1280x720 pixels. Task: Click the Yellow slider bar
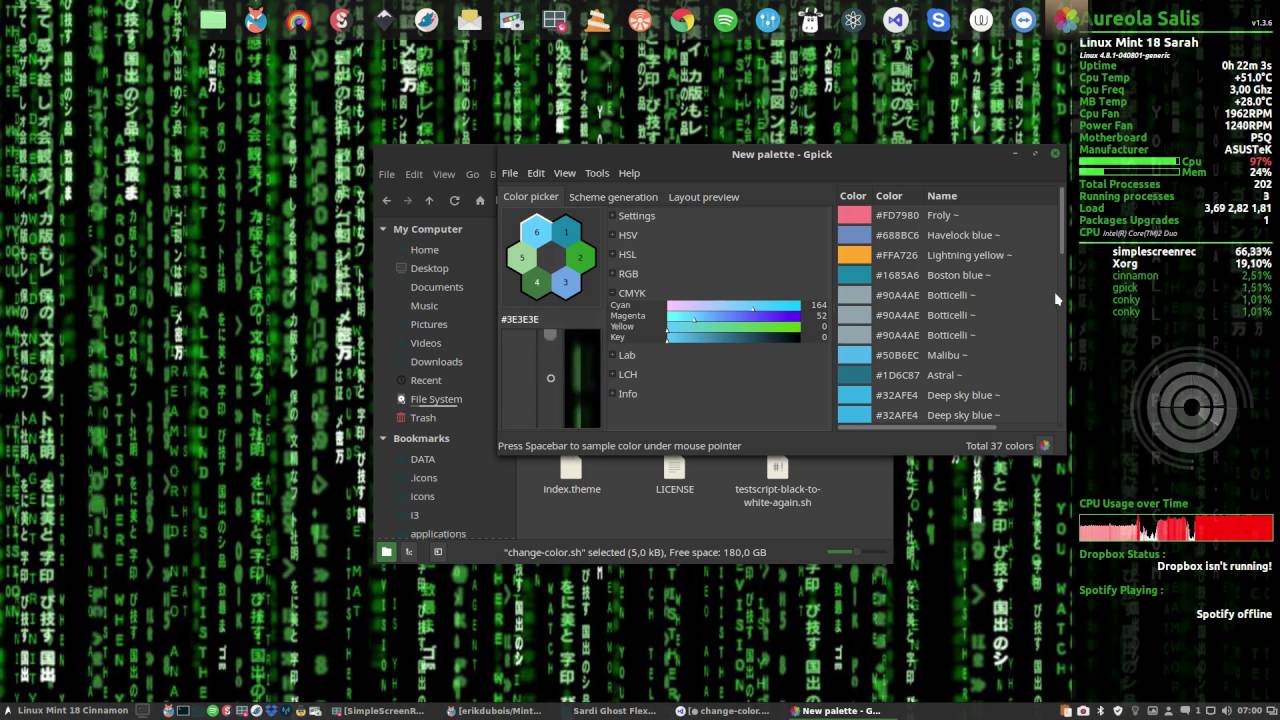click(x=734, y=327)
